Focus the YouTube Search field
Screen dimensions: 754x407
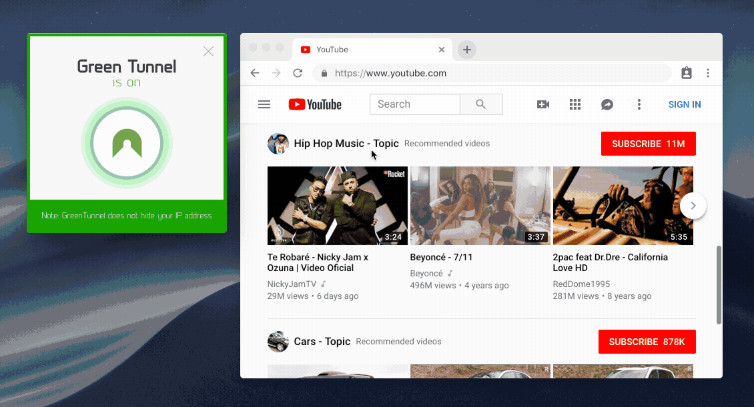pos(415,104)
